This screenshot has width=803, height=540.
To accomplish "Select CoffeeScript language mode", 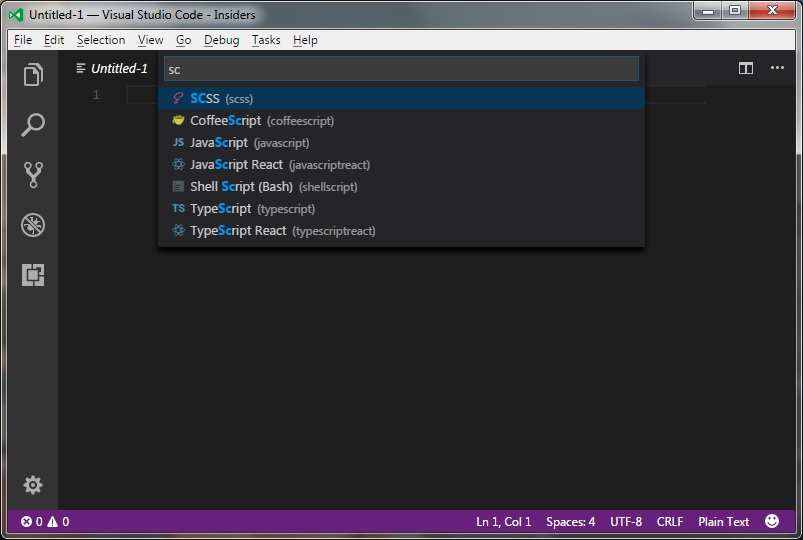I will (x=401, y=120).
